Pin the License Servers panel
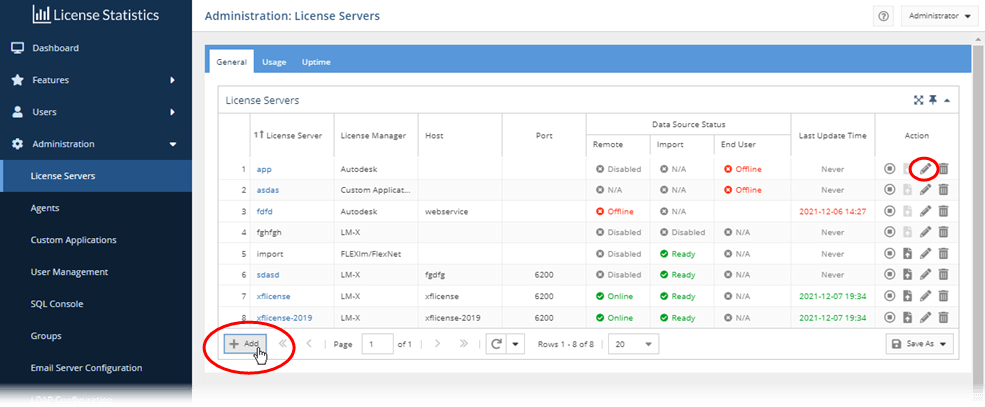The height and width of the screenshot is (407, 985). [x=933, y=100]
